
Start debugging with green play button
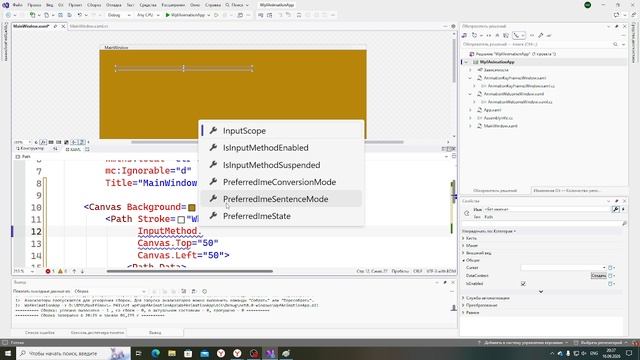click(x=167, y=15)
